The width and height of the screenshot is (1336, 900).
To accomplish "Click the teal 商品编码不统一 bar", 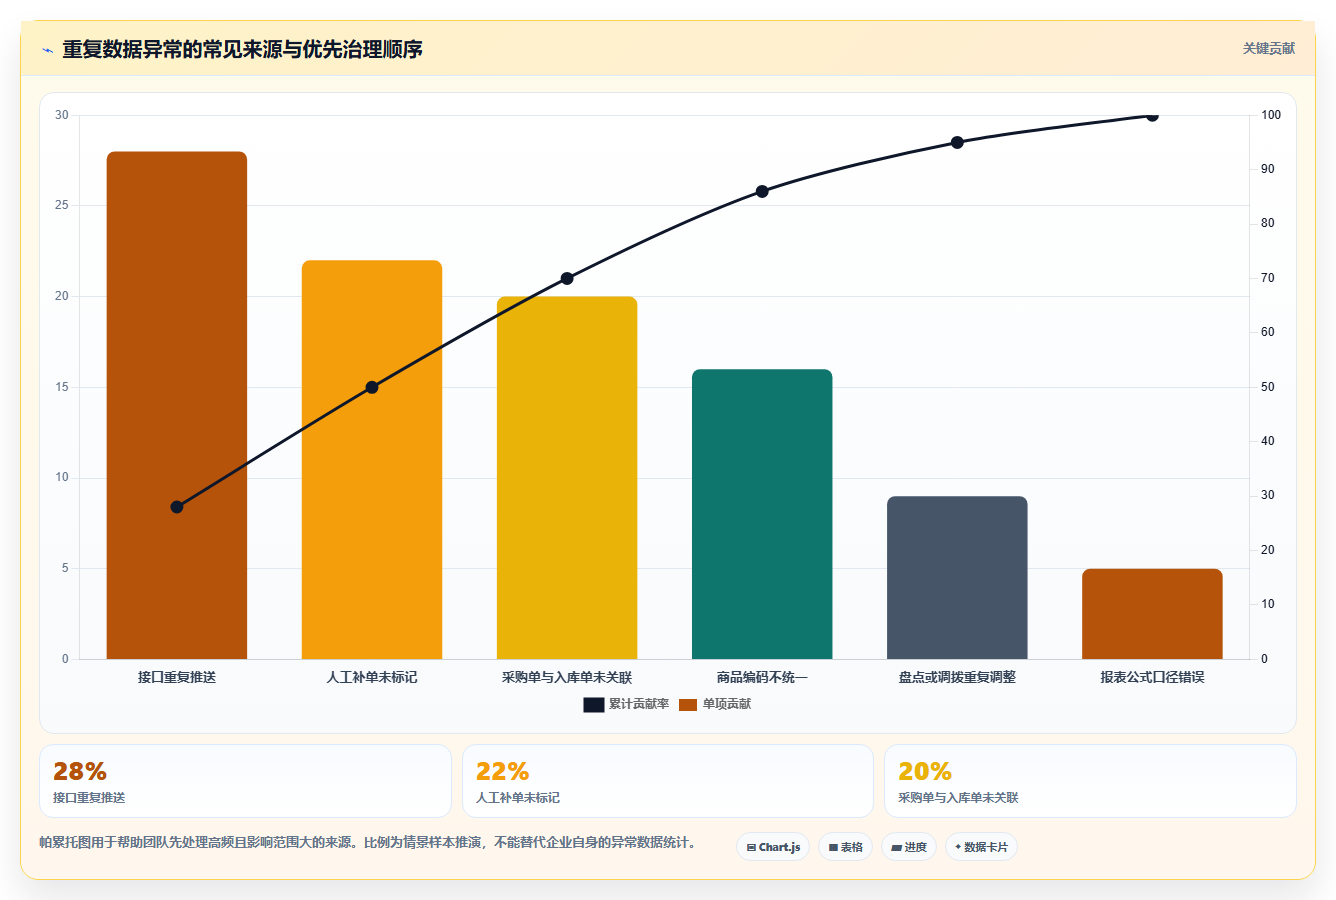I will (762, 514).
